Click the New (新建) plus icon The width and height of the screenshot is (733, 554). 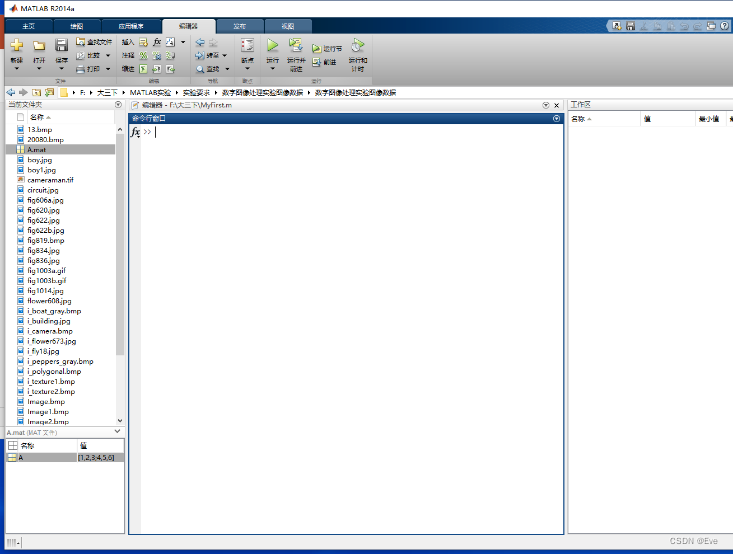click(17, 45)
